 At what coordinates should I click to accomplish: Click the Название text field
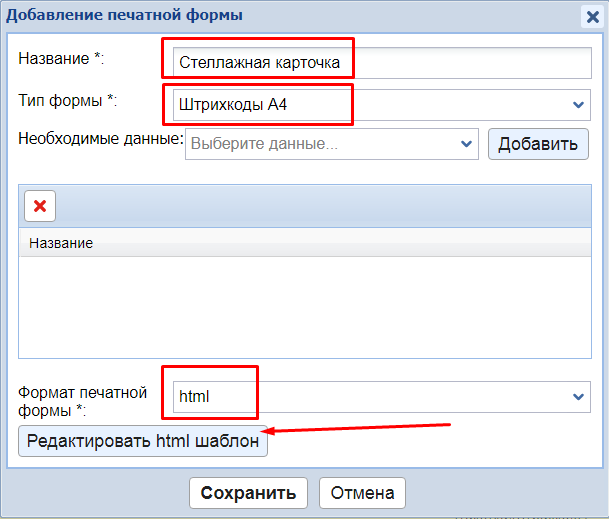pyautogui.click(x=380, y=63)
